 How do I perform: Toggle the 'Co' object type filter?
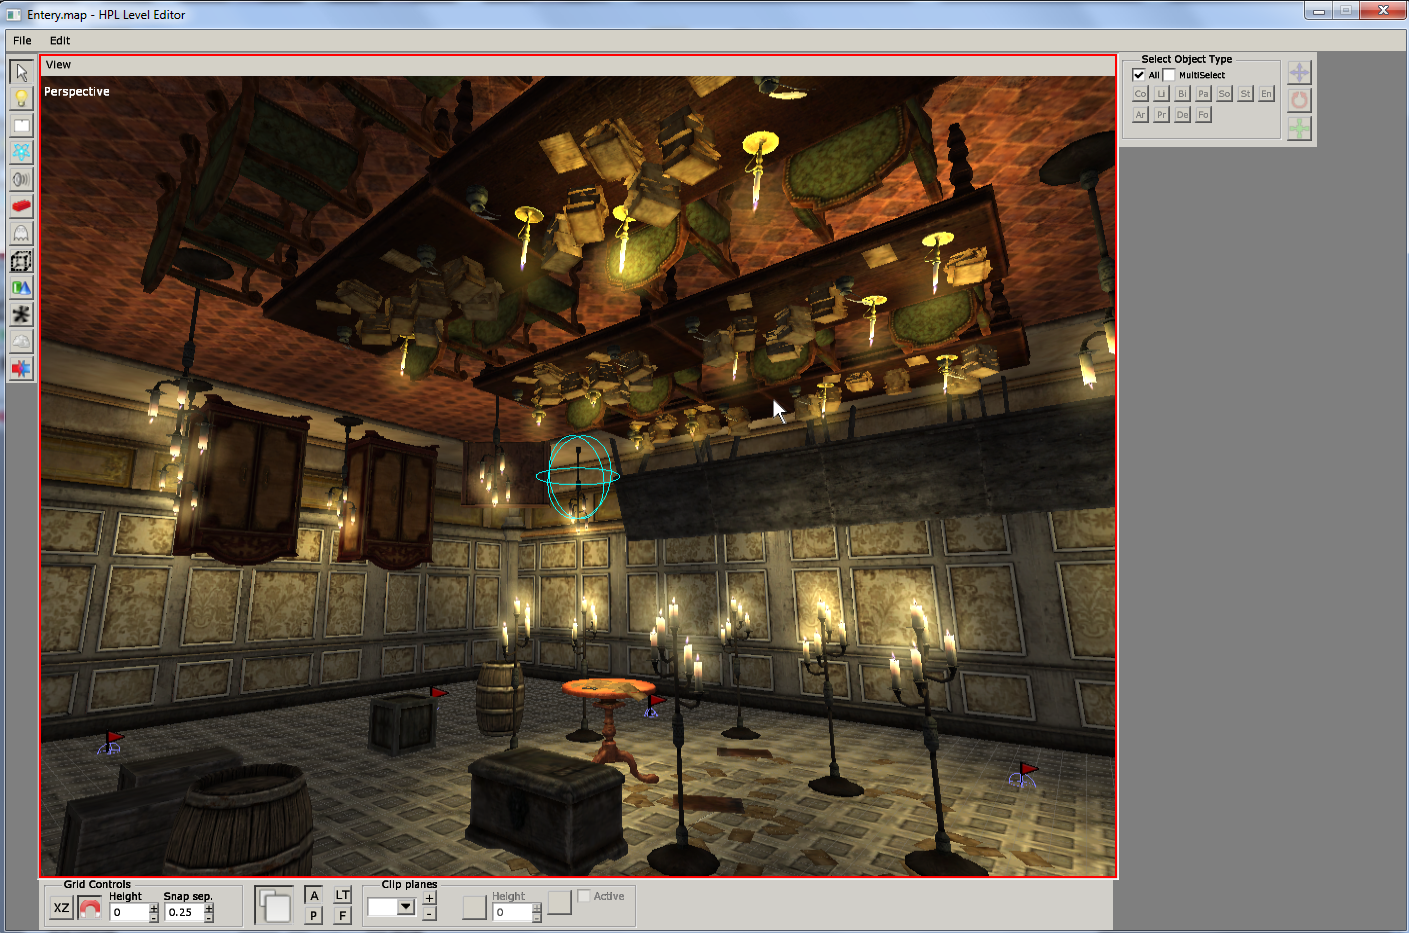coord(1140,94)
